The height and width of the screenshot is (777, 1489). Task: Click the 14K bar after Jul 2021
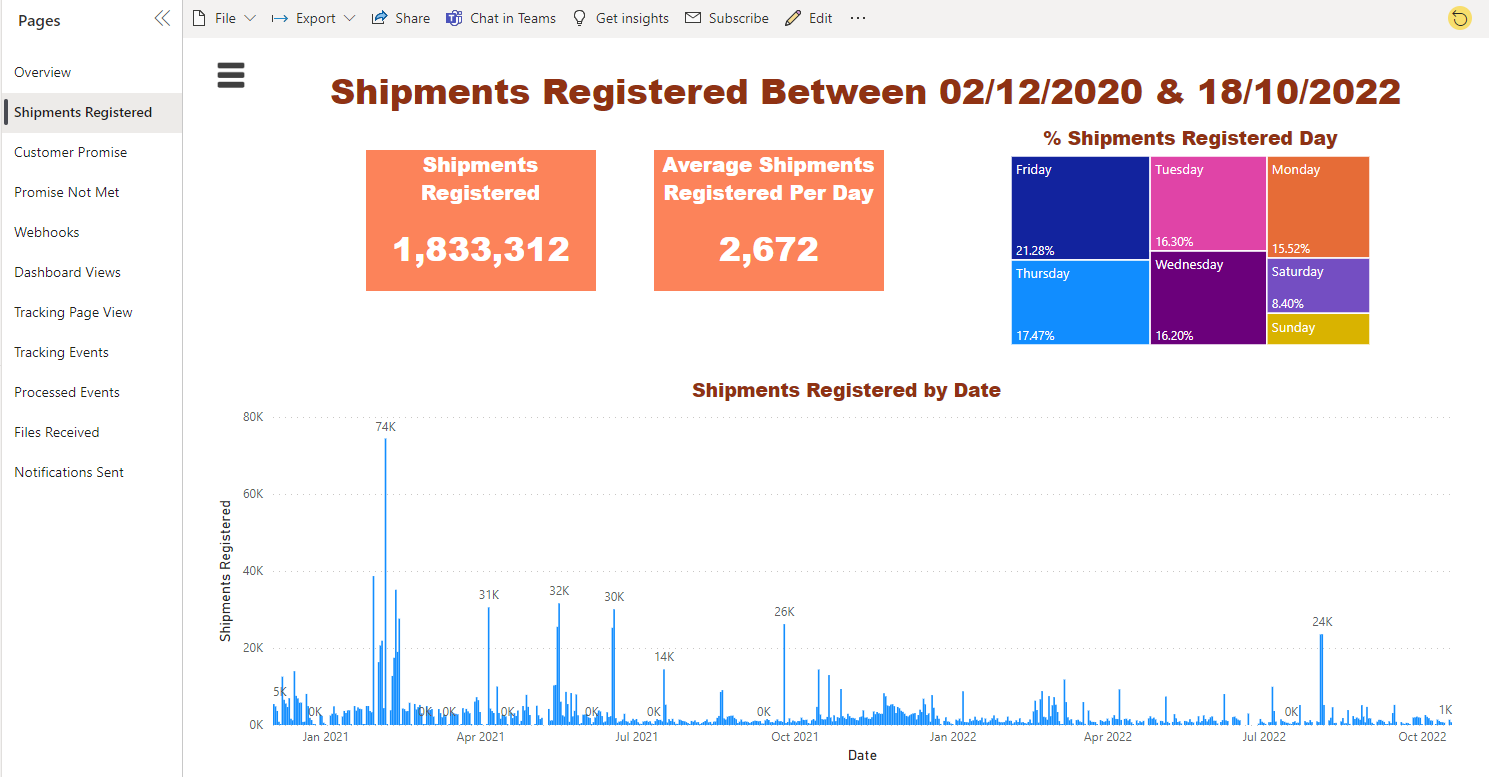click(663, 697)
